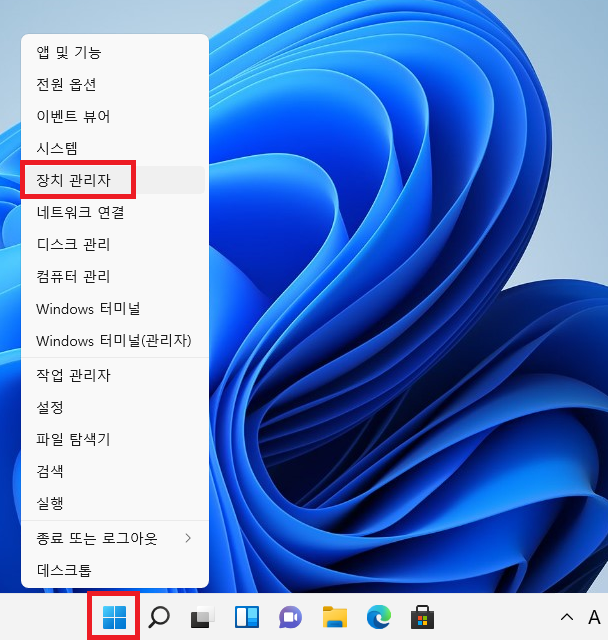
Task: Launch Windows 터미널 menu entry
Action: (115, 308)
